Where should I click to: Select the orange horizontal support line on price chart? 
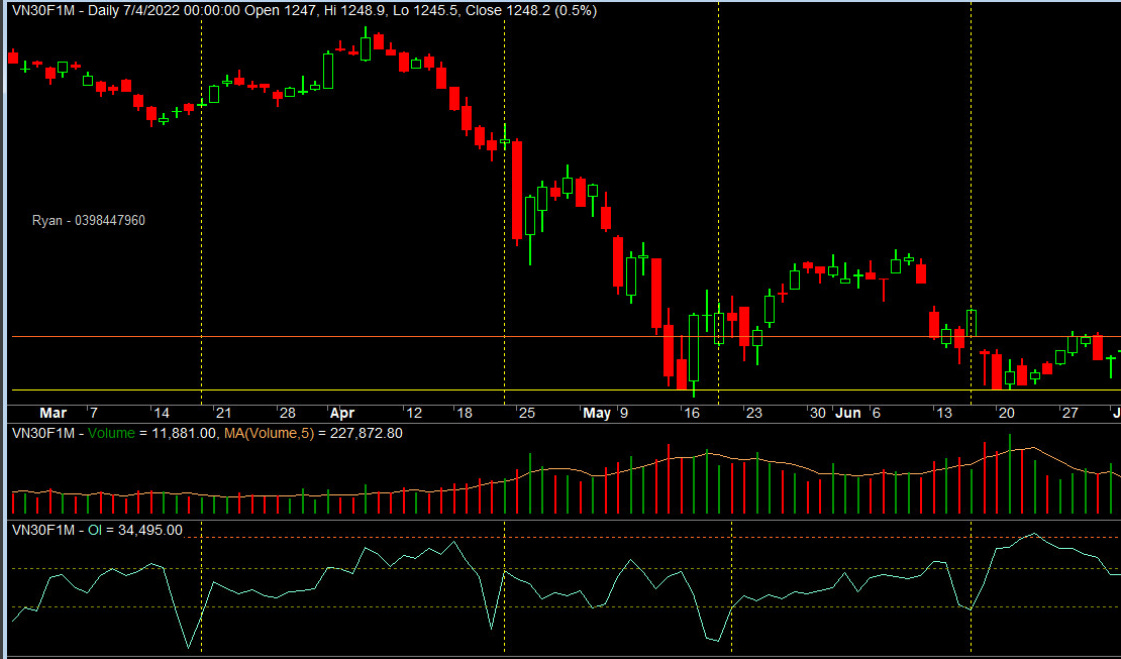[566, 336]
